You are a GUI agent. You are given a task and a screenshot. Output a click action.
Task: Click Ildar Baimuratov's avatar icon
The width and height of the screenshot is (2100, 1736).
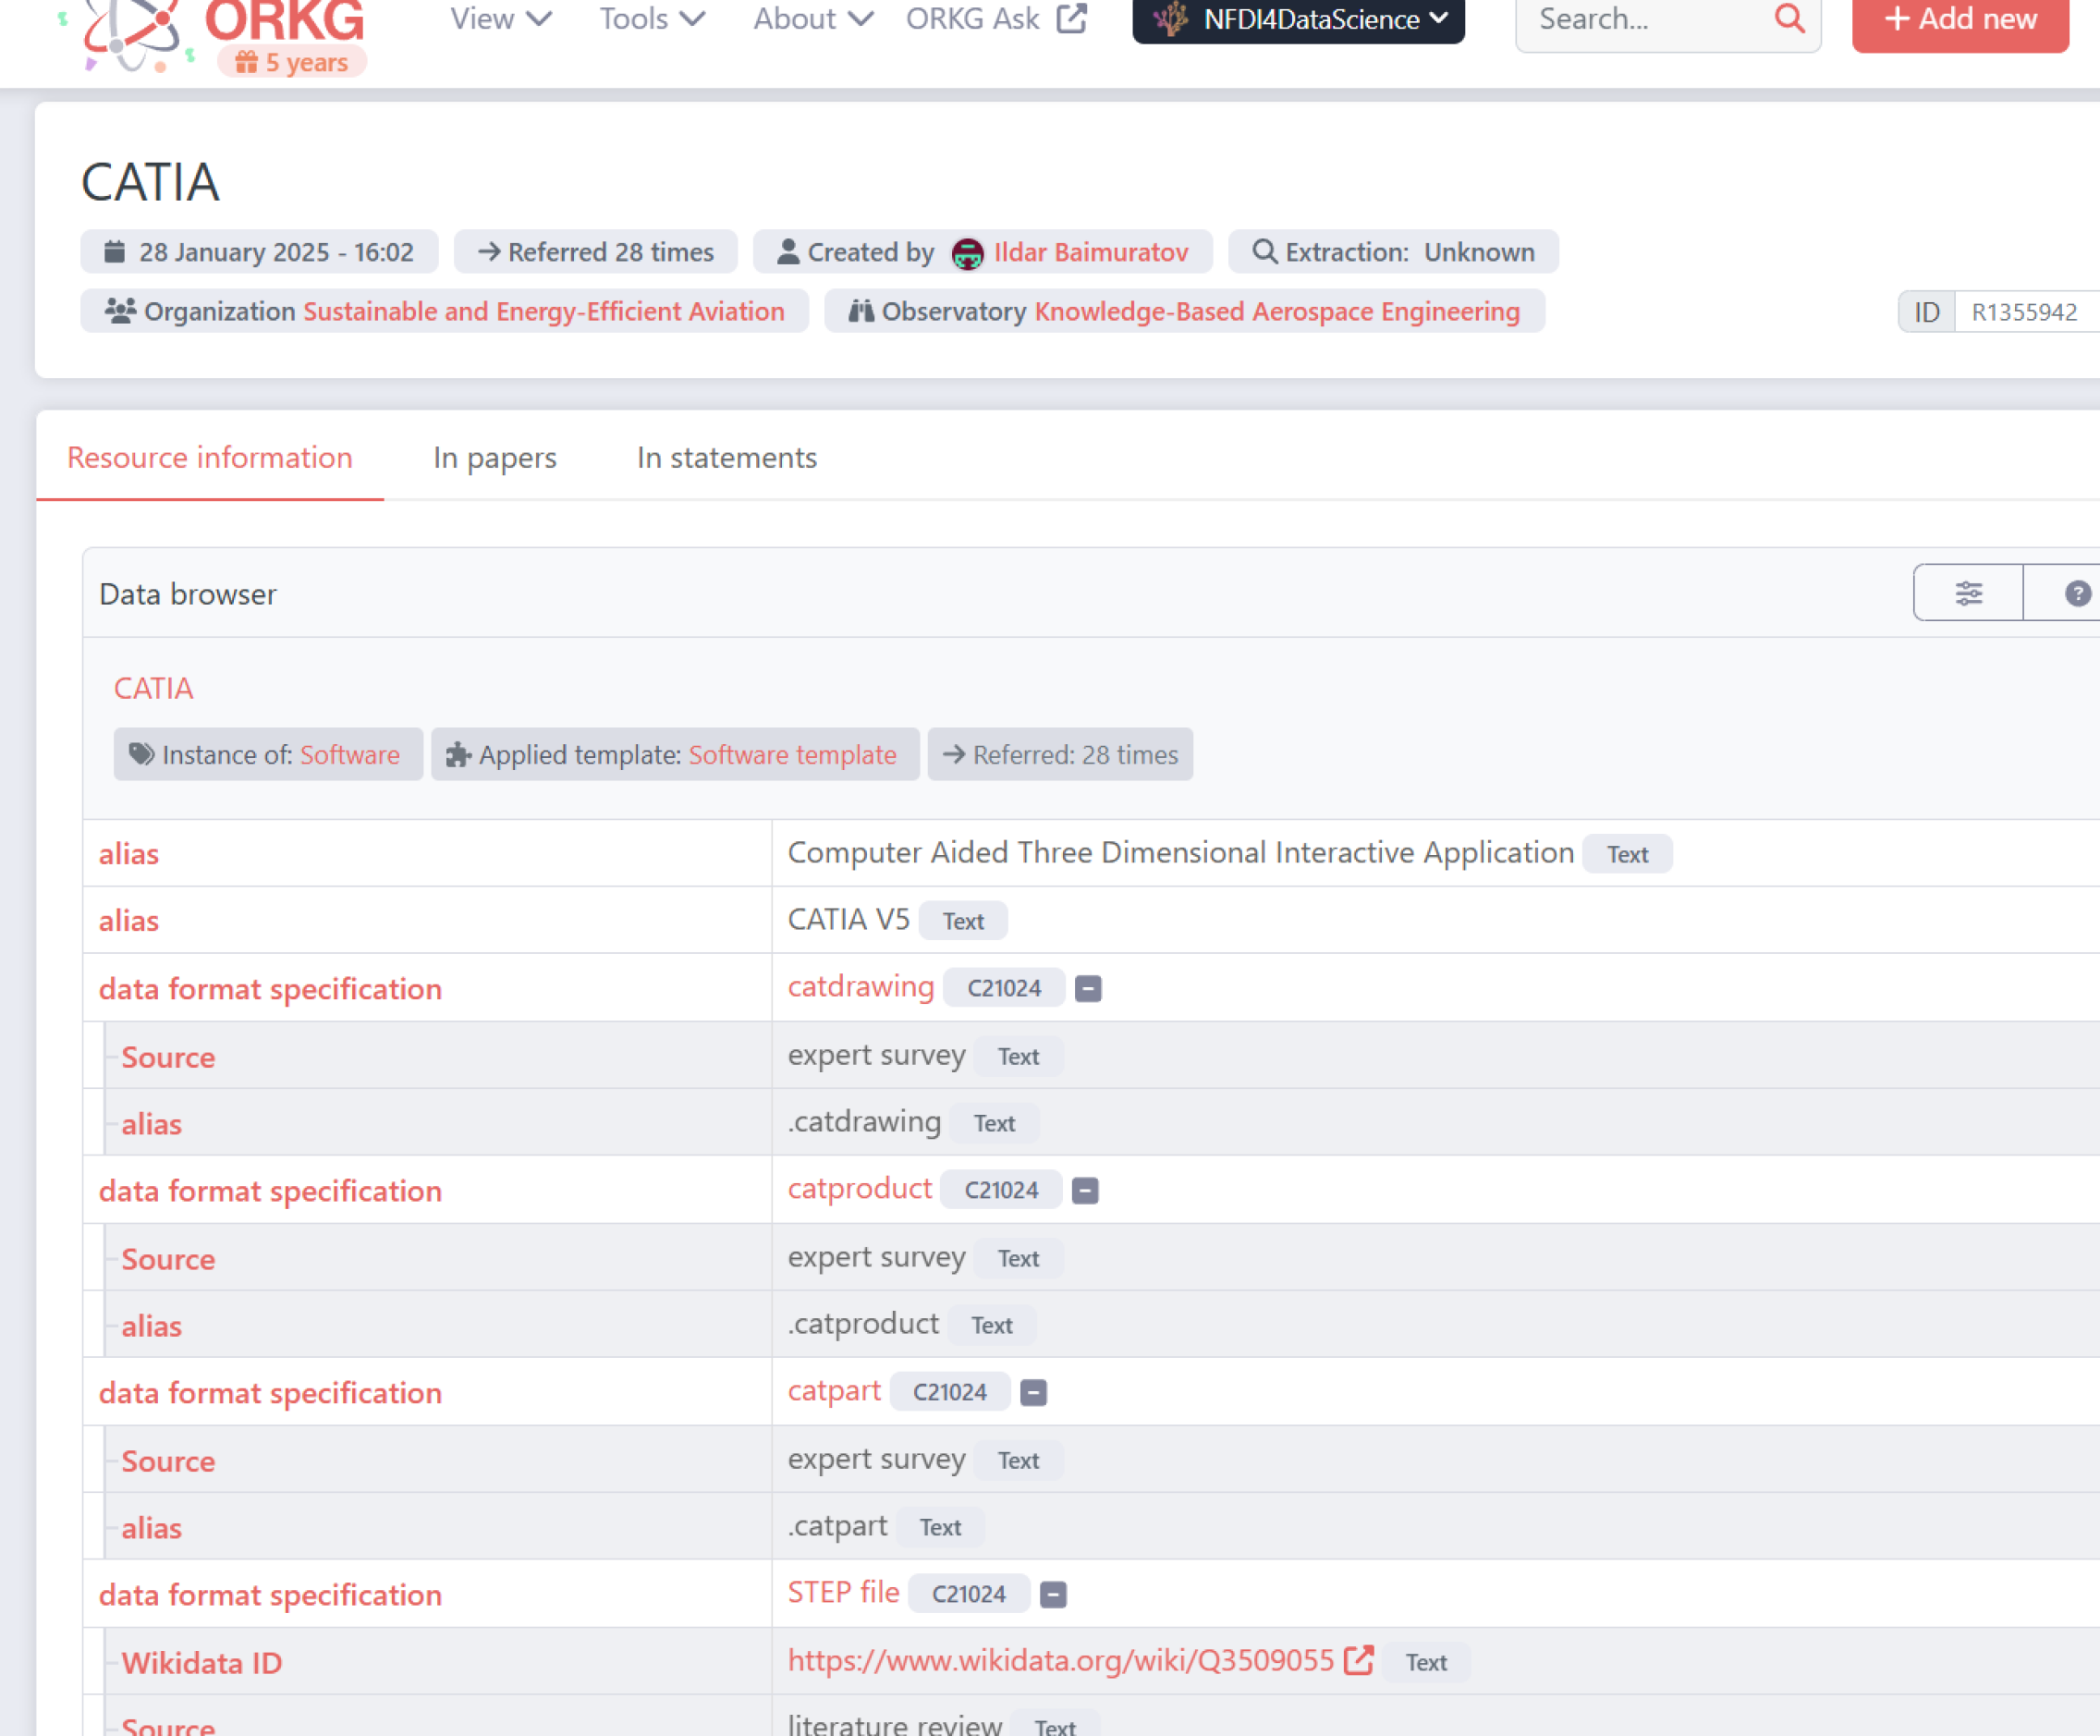pyautogui.click(x=967, y=253)
